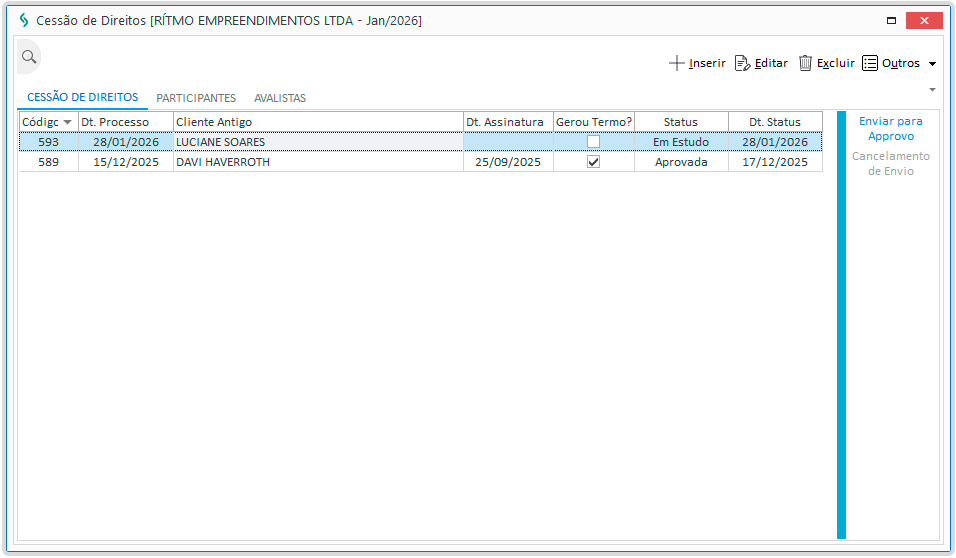Sort by the Cliente Antigo column header
The height and width of the screenshot is (558, 956).
[318, 122]
